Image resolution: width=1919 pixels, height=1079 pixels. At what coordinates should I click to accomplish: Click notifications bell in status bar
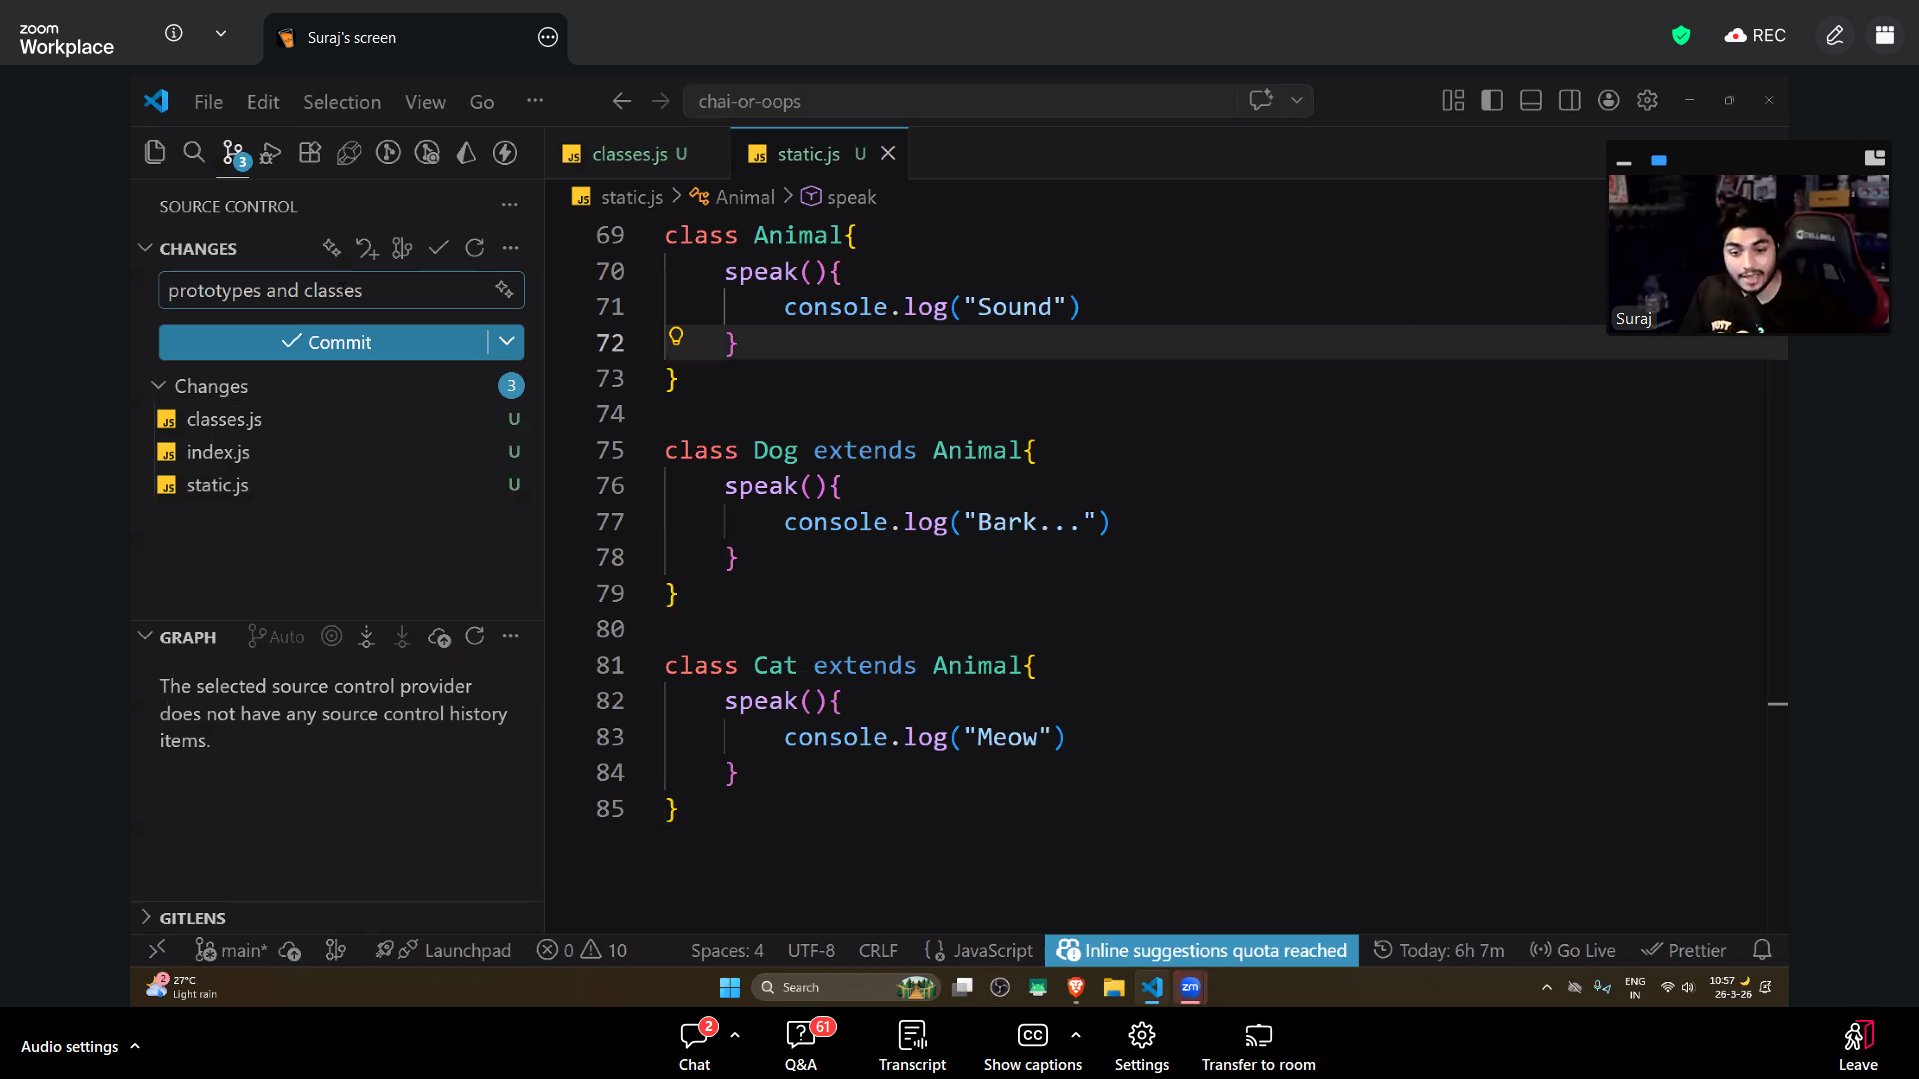coord(1762,950)
